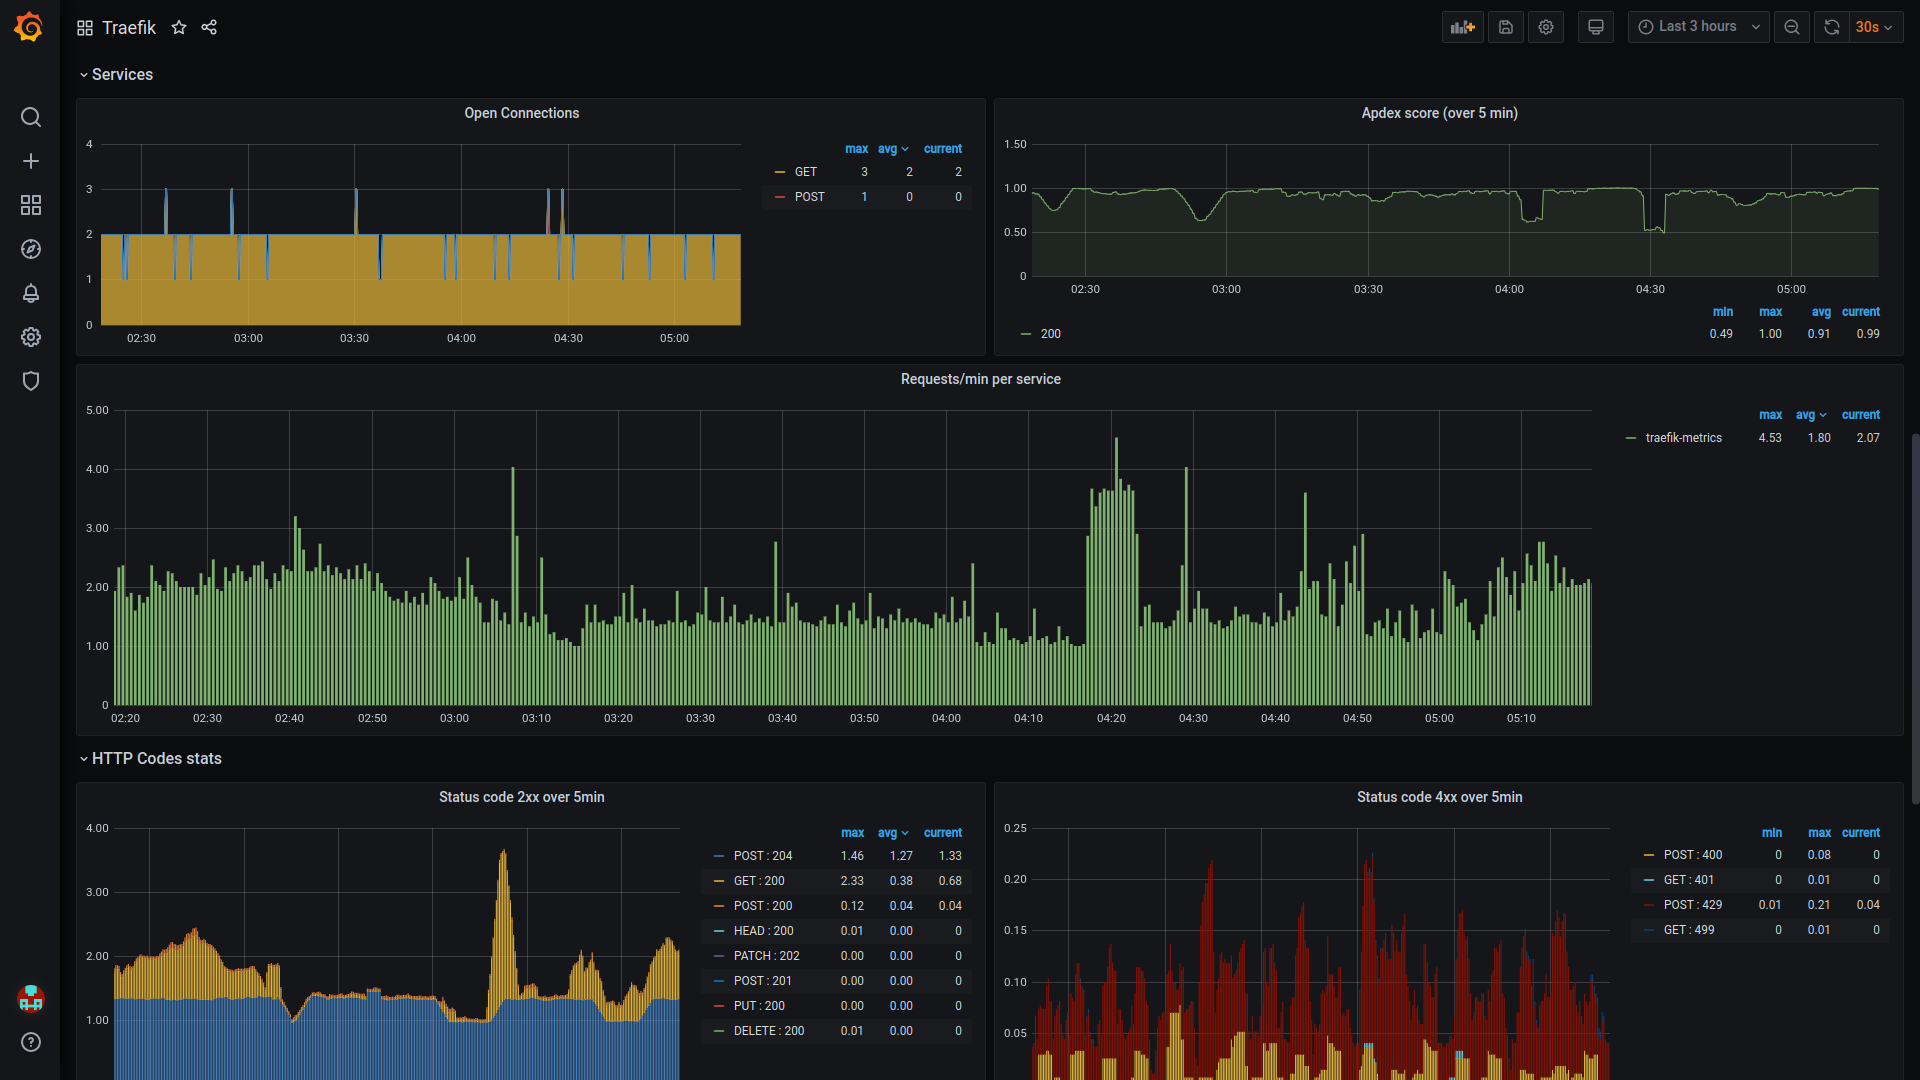
Task: Open the Last 3 hours time picker
Action: coord(1698,27)
